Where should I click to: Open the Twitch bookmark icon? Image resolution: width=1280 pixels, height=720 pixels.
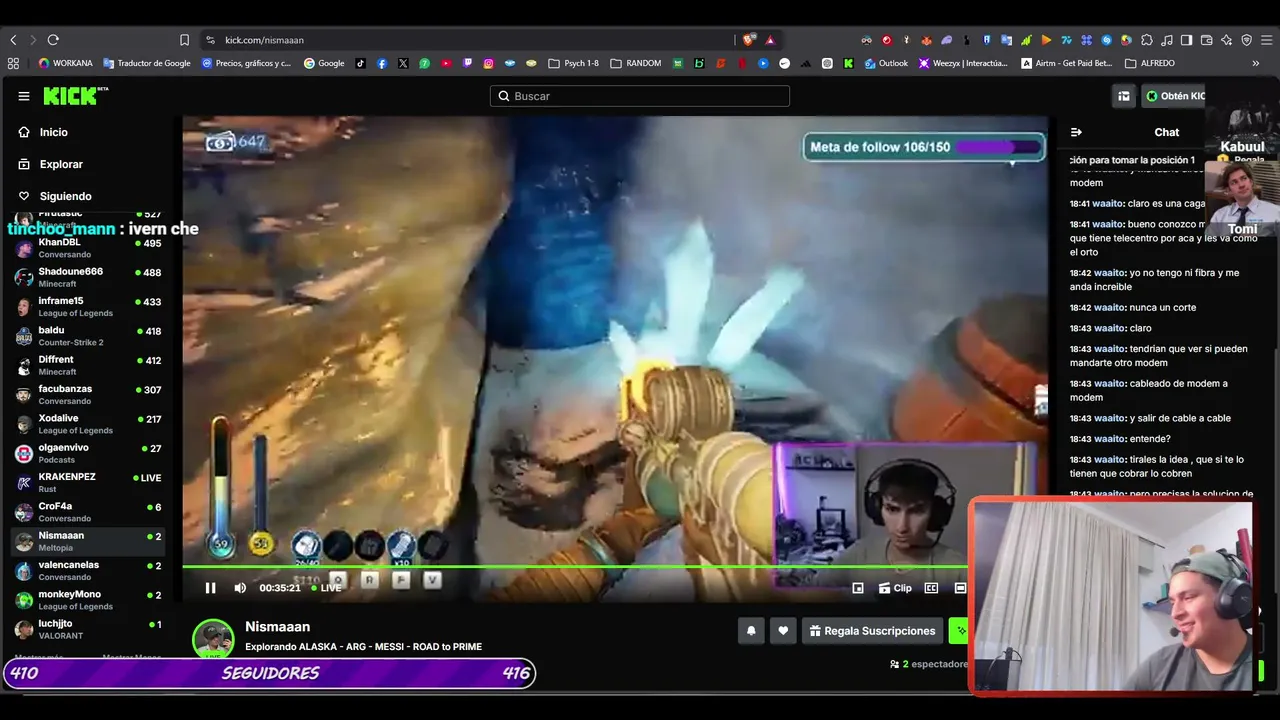coord(467,63)
